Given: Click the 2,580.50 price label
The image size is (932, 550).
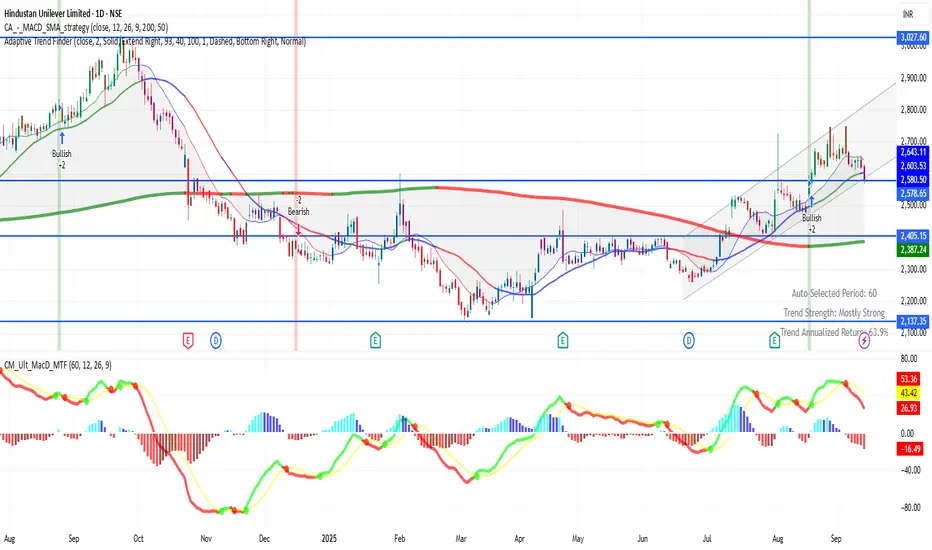Looking at the screenshot, I should [913, 180].
